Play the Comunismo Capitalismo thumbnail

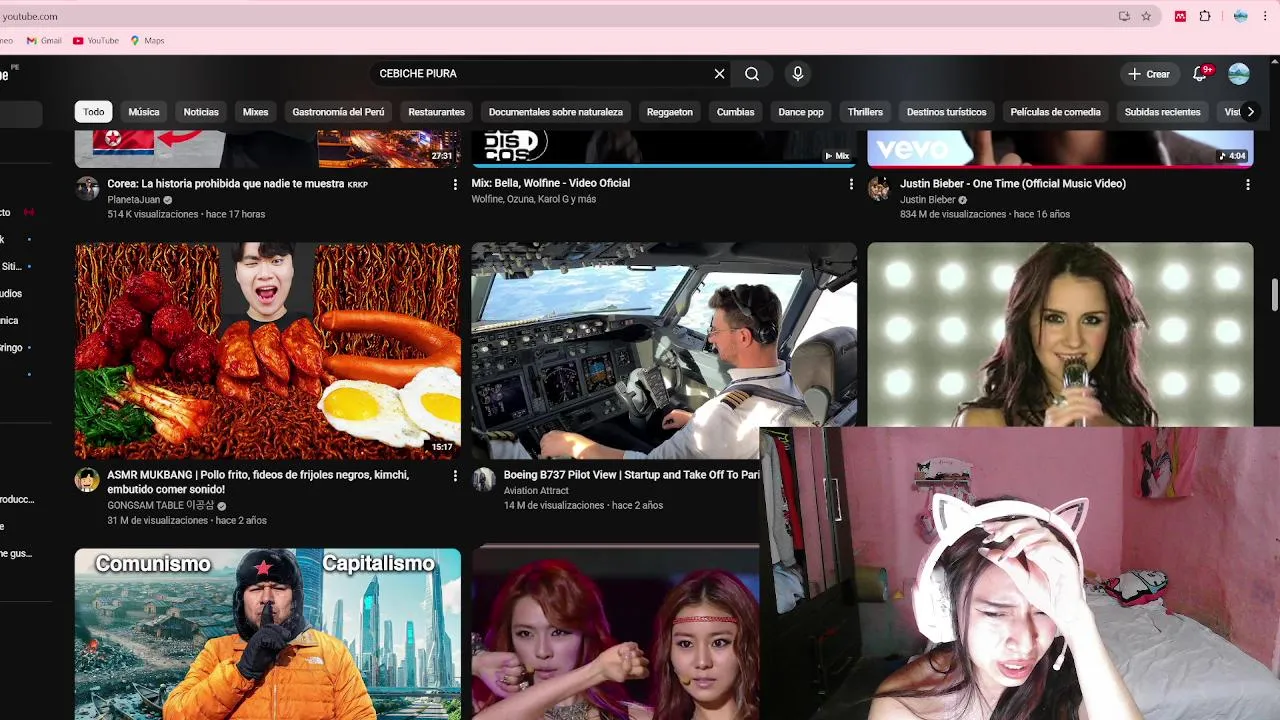tap(268, 634)
